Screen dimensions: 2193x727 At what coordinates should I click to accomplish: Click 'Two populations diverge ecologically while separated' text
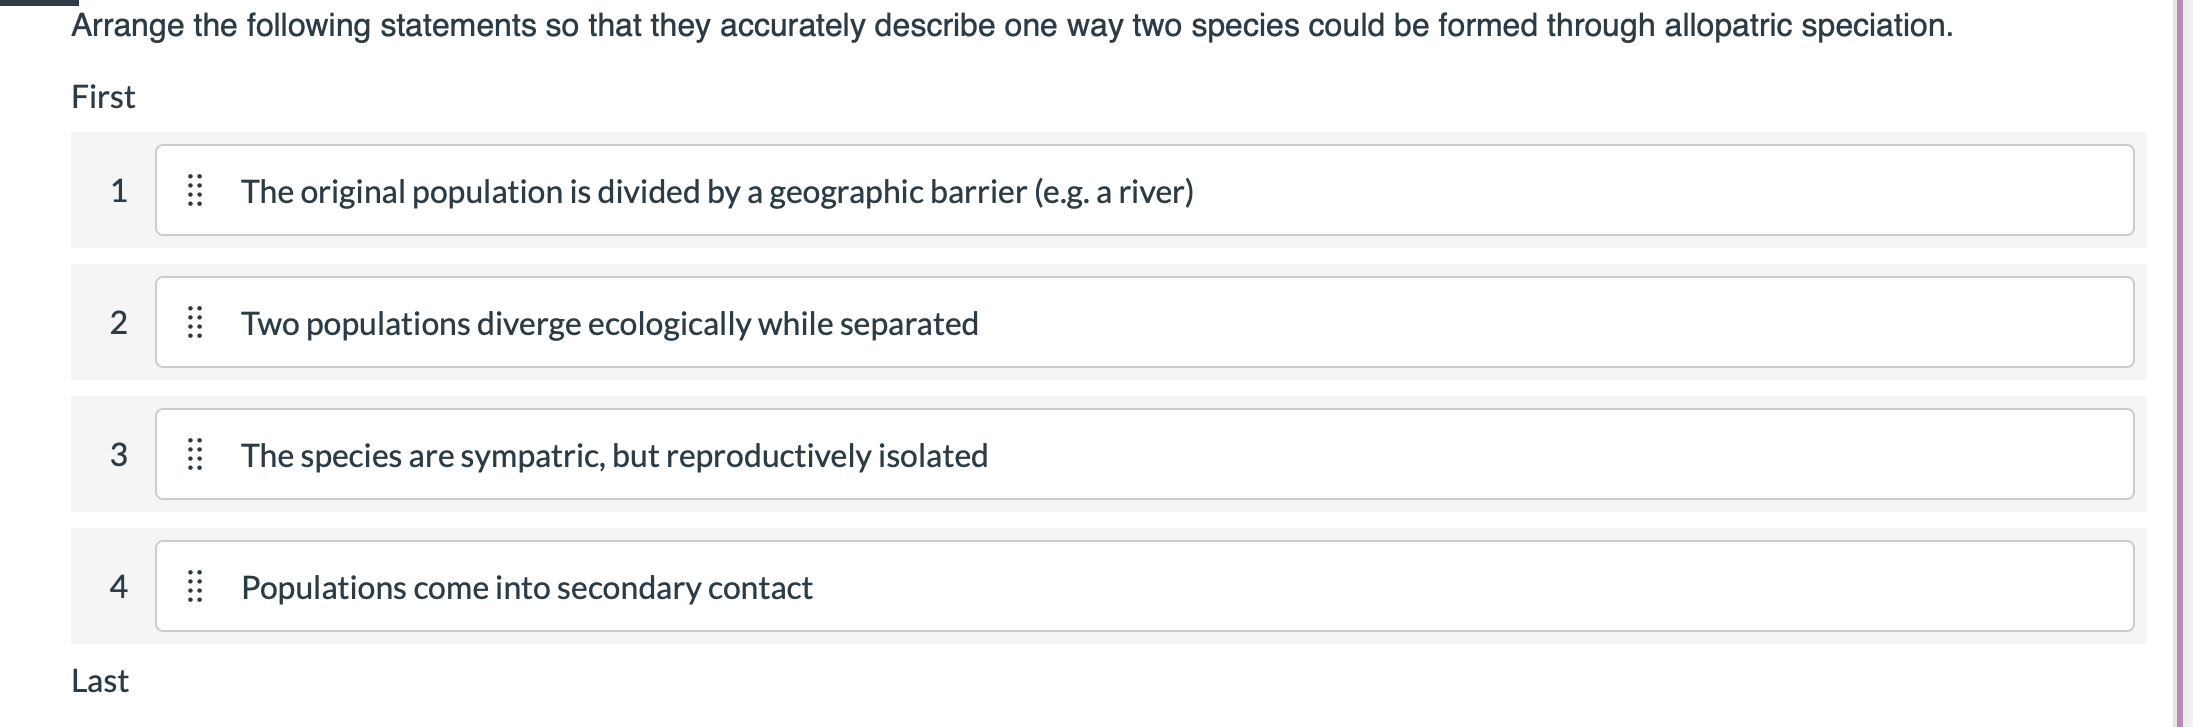609,324
